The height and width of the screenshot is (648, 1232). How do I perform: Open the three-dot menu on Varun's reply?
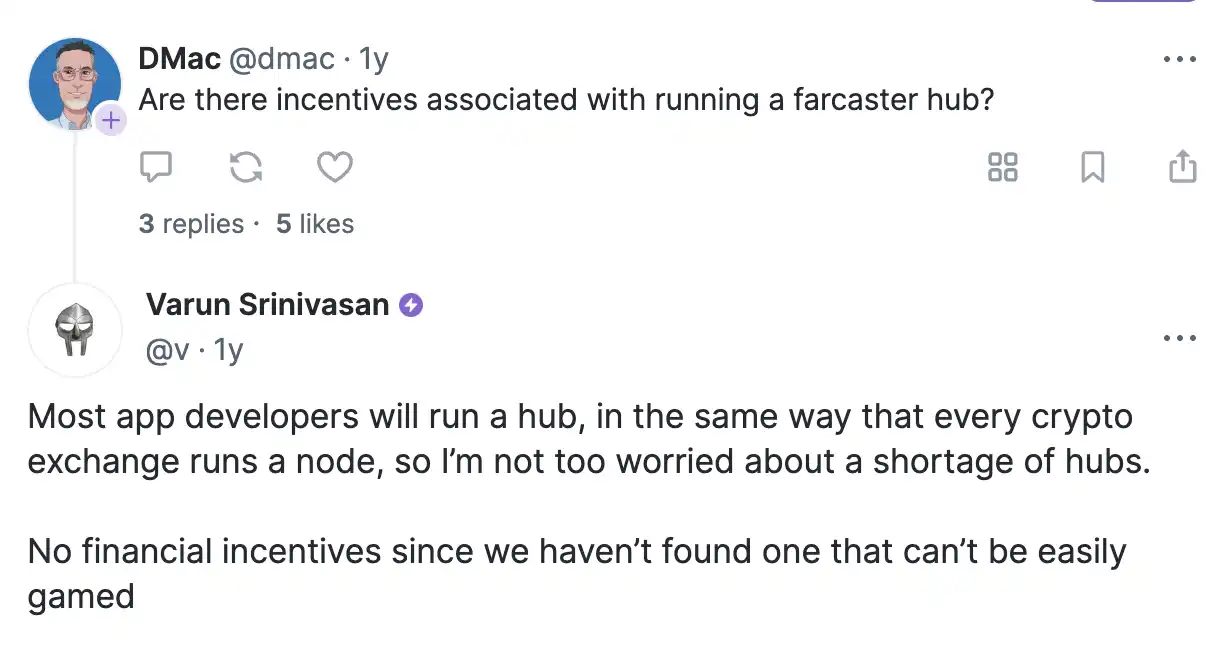tap(1180, 339)
